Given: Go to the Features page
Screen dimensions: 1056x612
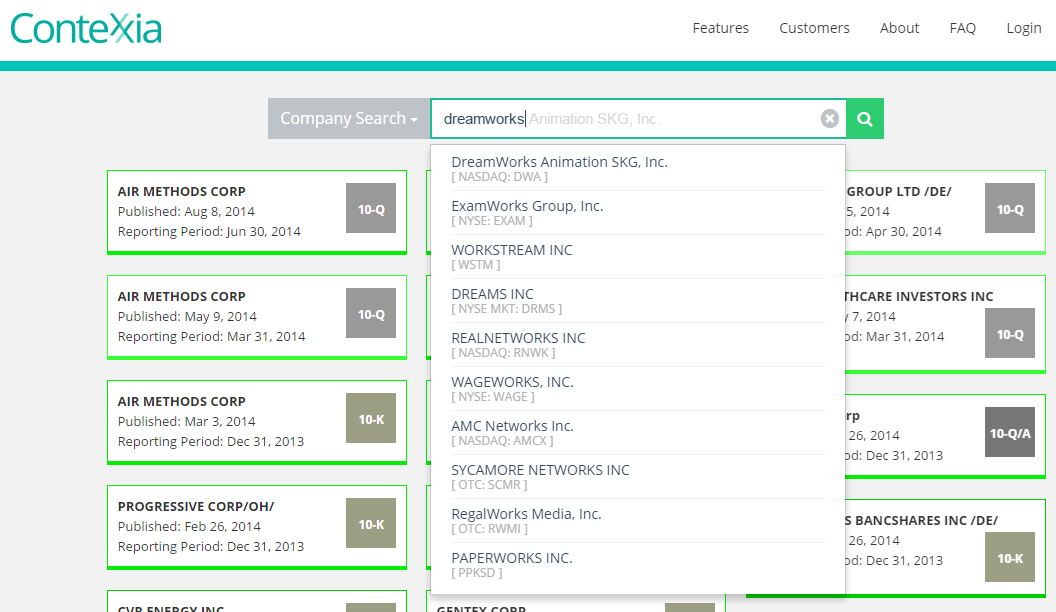Looking at the screenshot, I should 721,28.
